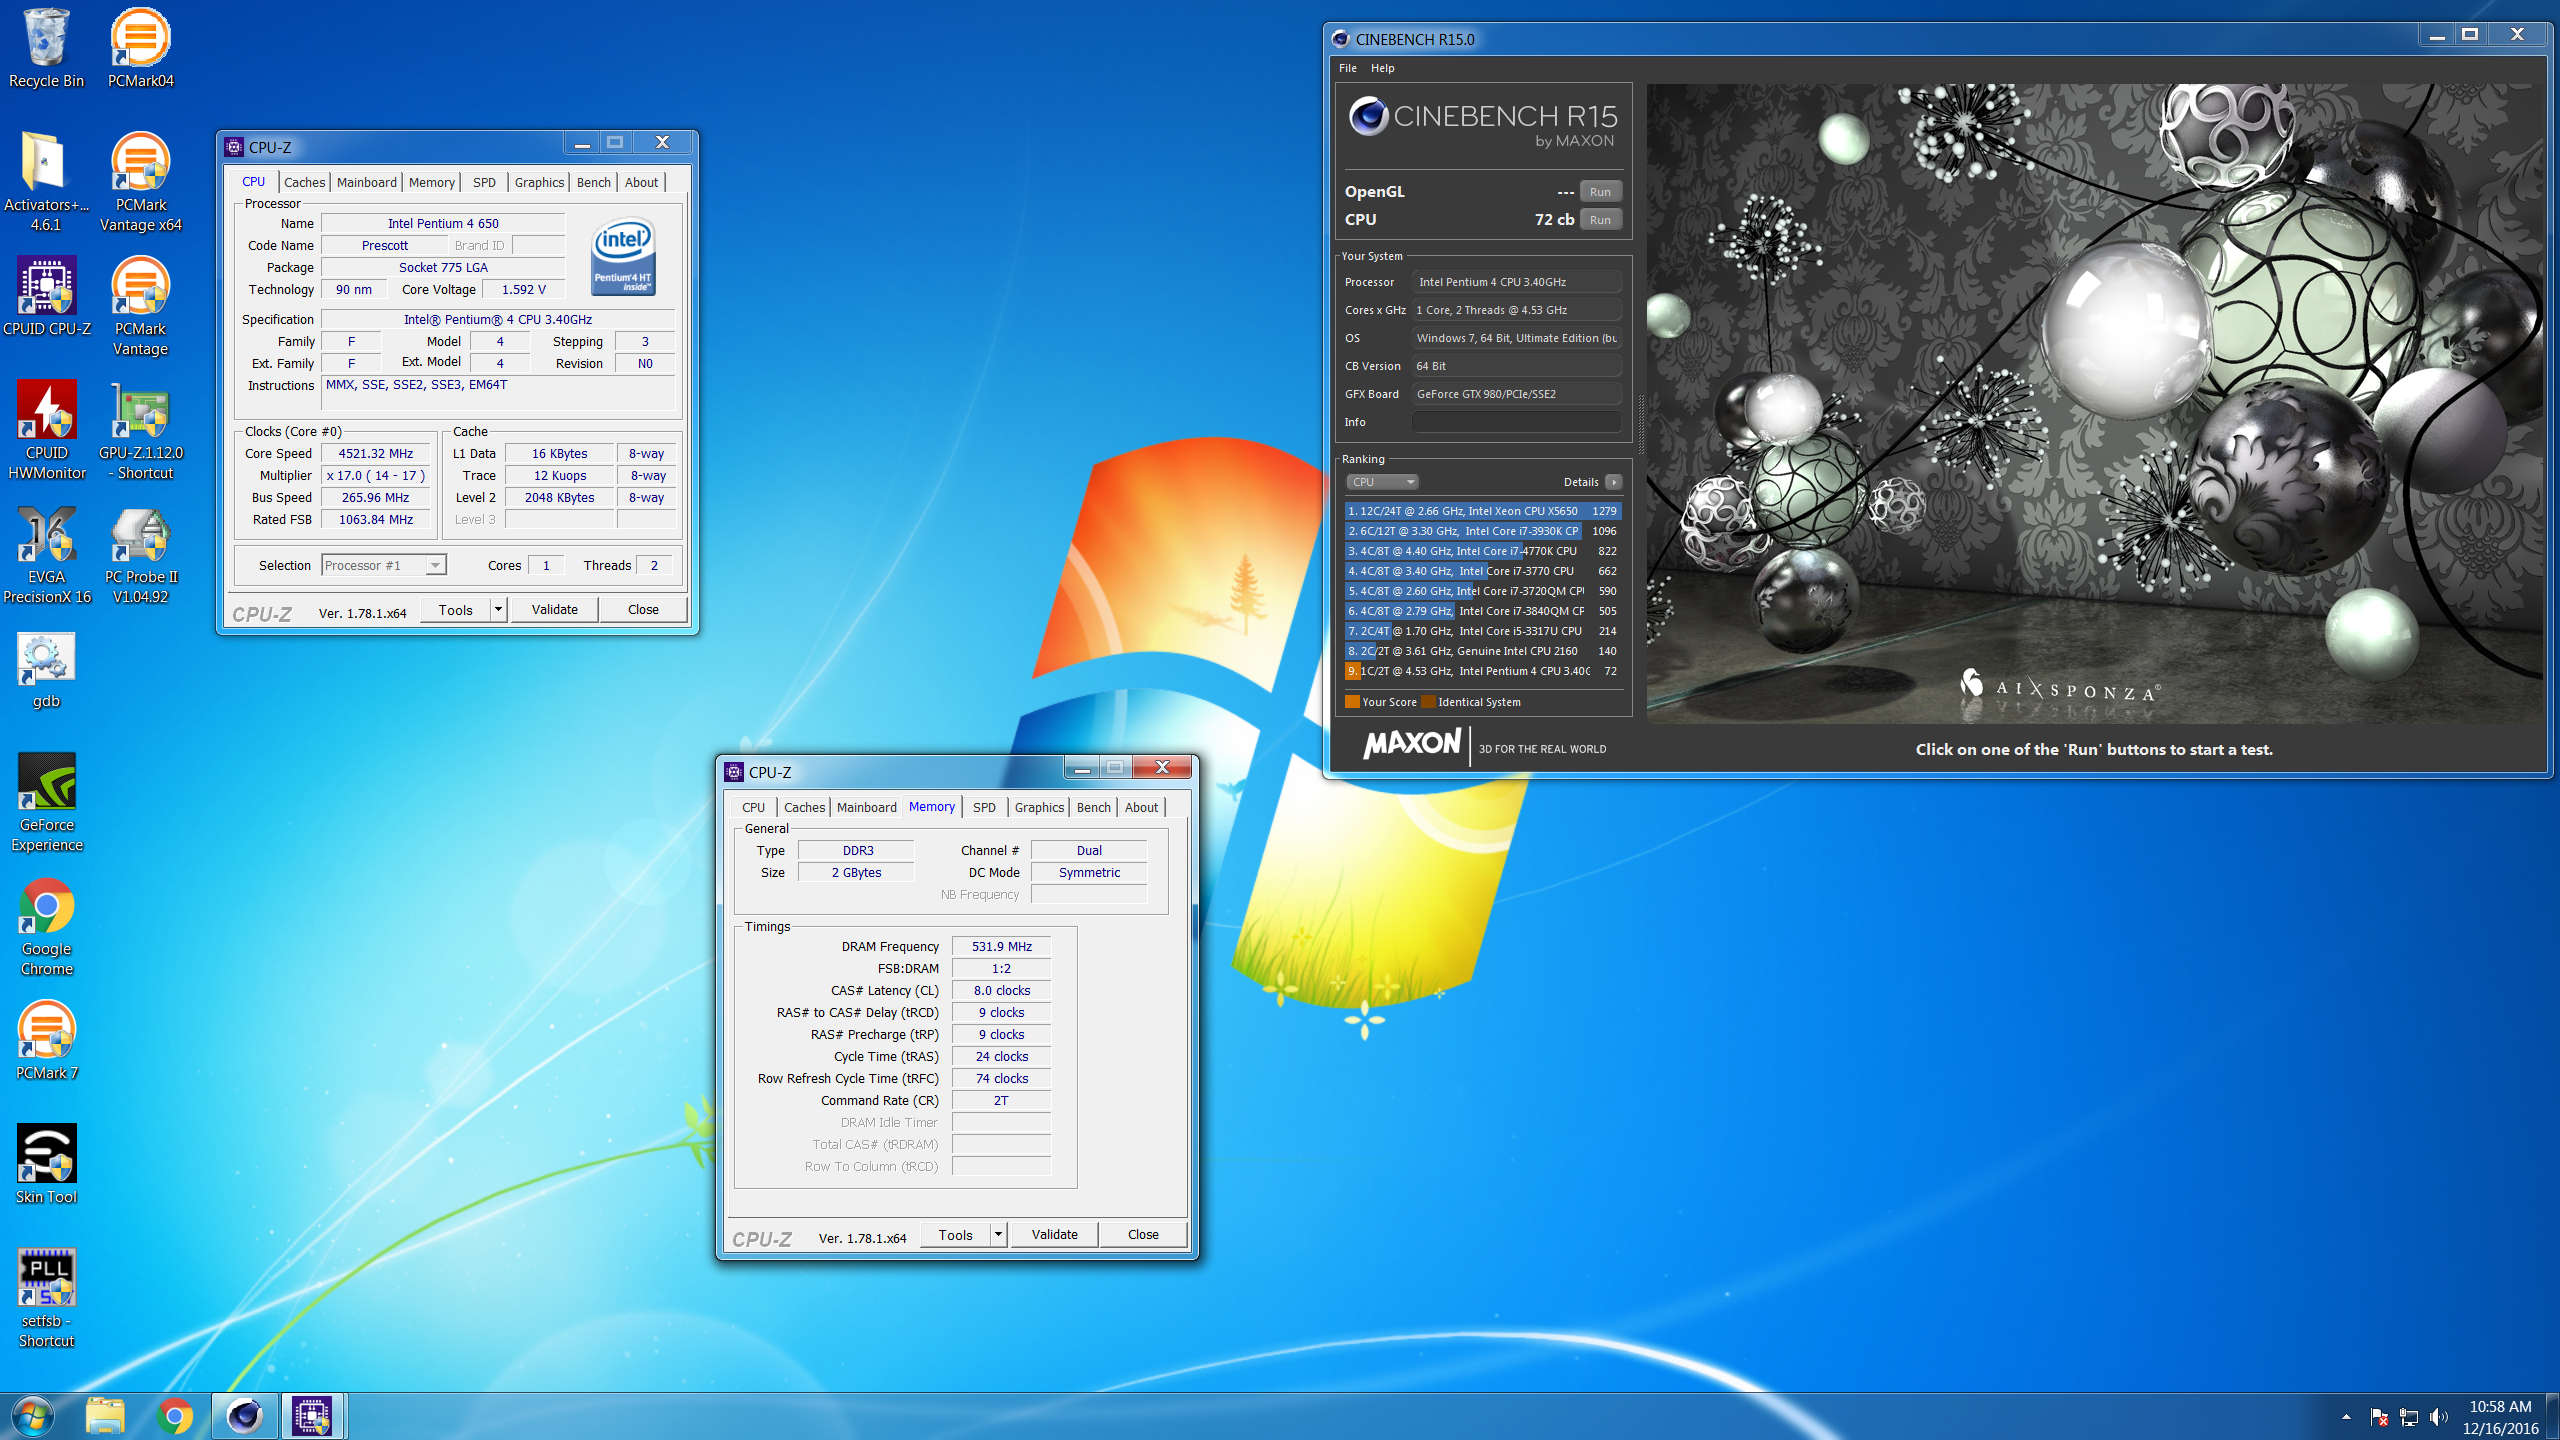
Task: Click Tools button in Memory CPU-Z window
Action: pos(955,1234)
